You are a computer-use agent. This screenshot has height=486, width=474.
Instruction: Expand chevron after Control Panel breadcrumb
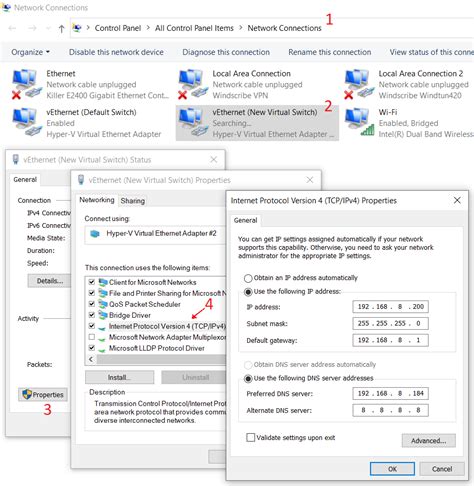[148, 28]
